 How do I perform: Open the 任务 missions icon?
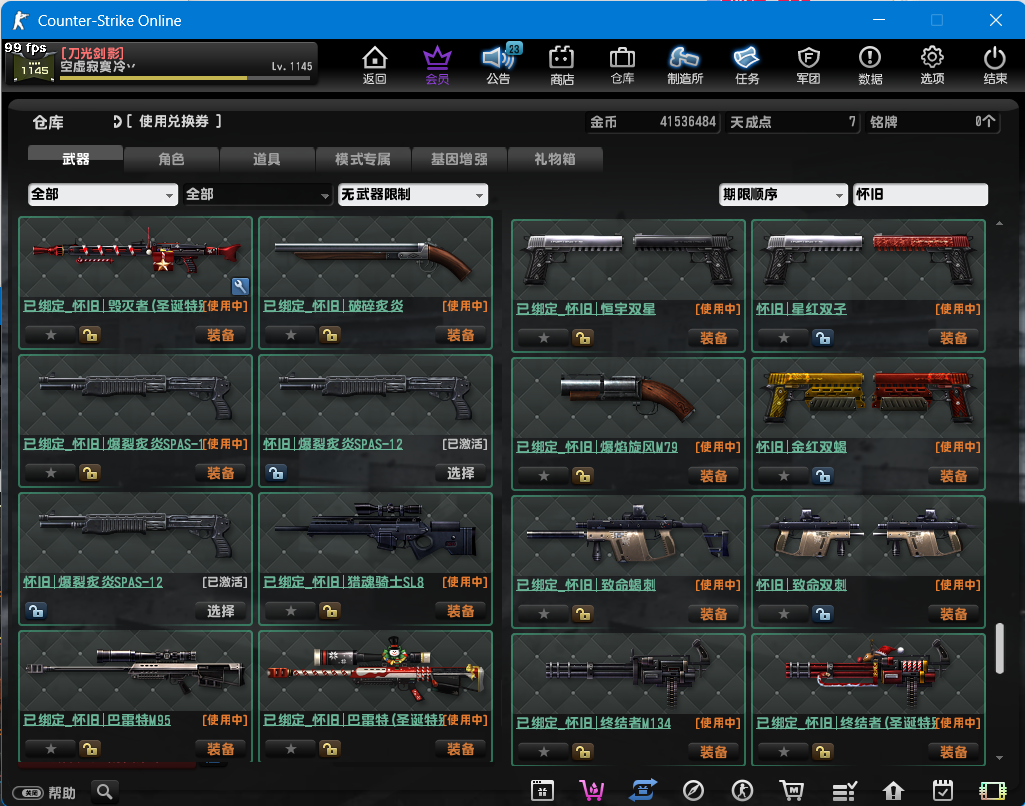click(747, 65)
